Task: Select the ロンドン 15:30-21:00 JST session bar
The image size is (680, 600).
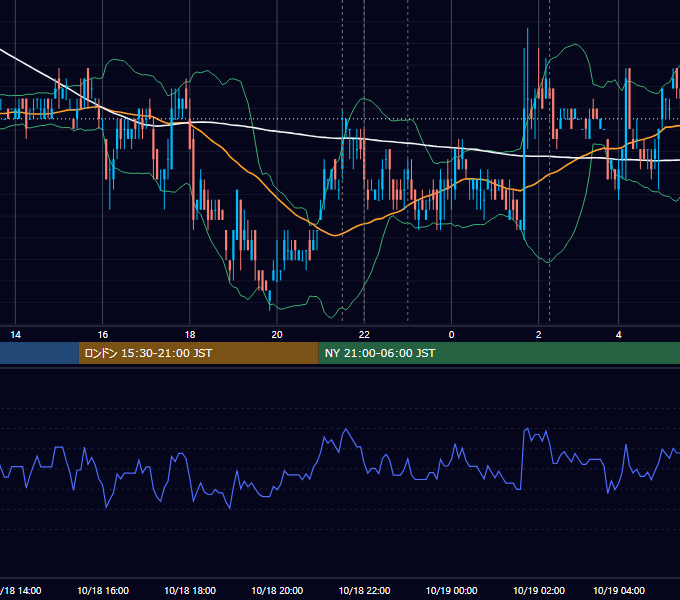Action: pyautogui.click(x=199, y=353)
